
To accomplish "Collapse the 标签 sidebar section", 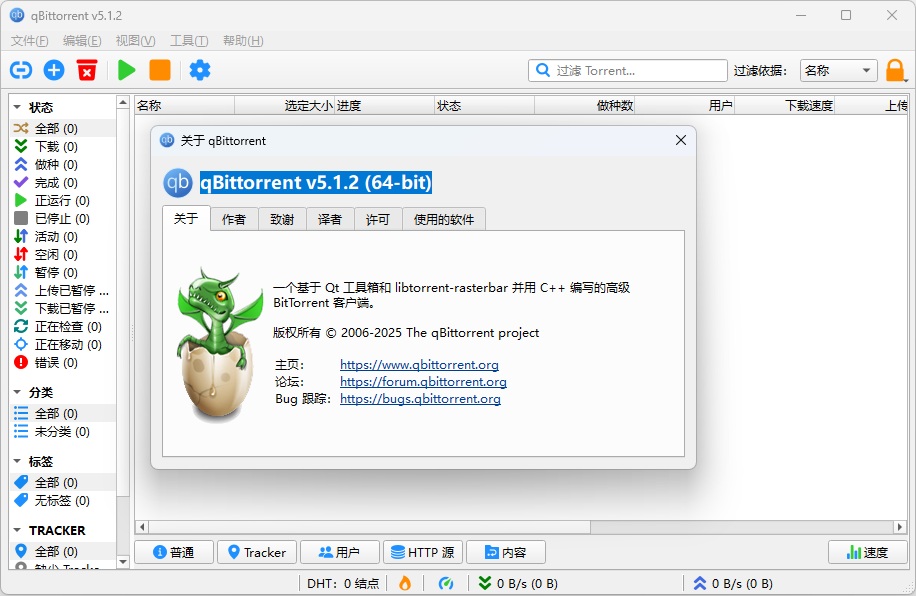I will coord(17,462).
